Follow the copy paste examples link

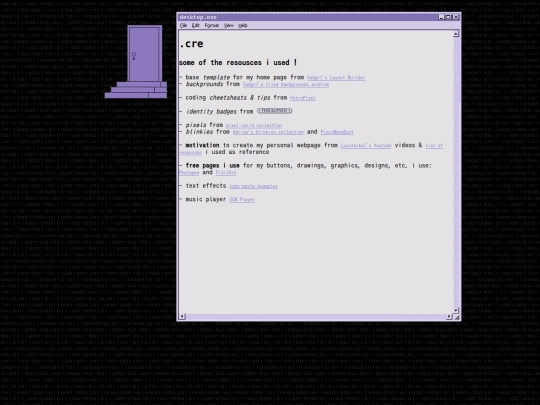coord(253,186)
